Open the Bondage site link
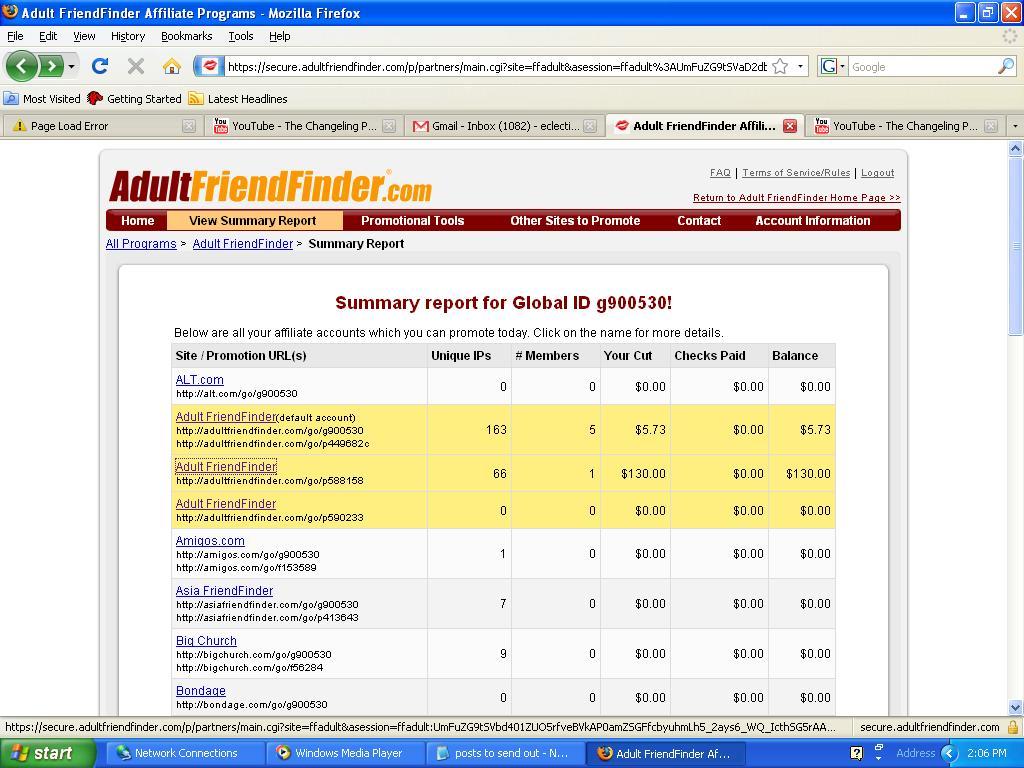Viewport: 1024px width, 768px height. tap(200, 690)
